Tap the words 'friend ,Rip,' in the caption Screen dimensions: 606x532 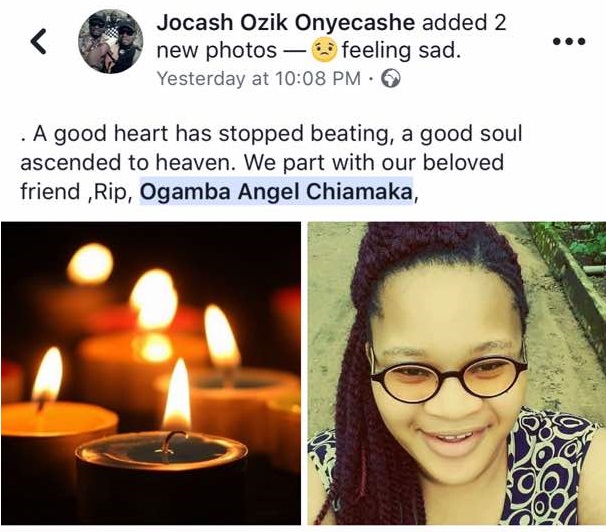tap(77, 192)
